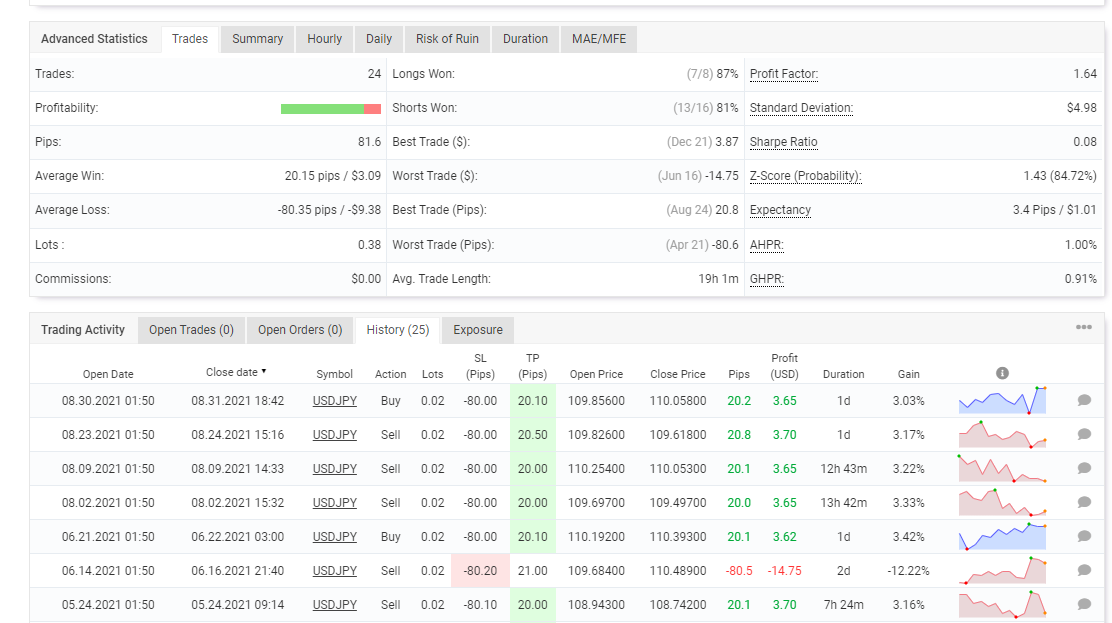Open comment bubble for 05.24.2021 trade

click(1084, 605)
